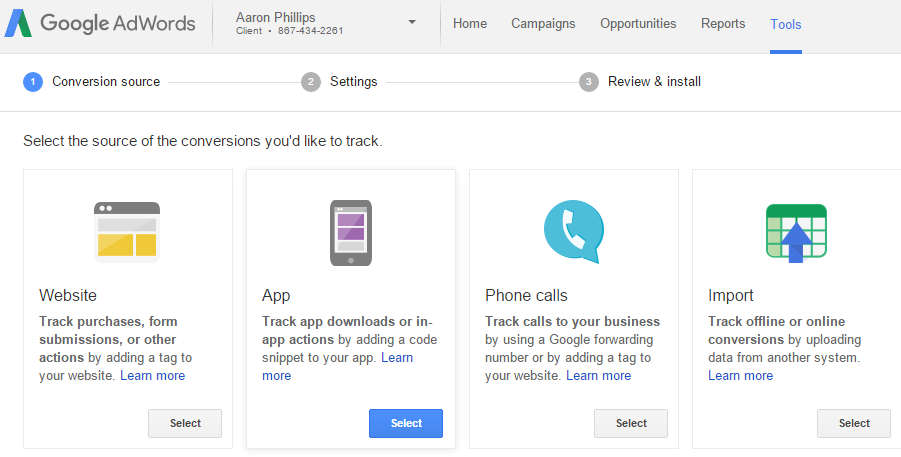Open Learn more link under Import
Screen dimensions: 901x457
point(740,375)
